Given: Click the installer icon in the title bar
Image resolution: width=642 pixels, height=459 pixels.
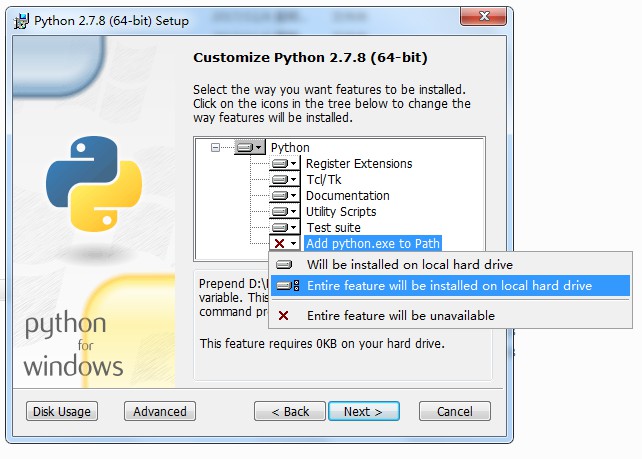Looking at the screenshot, I should pos(21,21).
